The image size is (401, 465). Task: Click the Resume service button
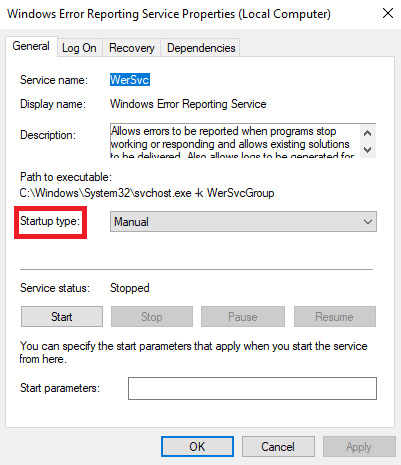tap(335, 317)
